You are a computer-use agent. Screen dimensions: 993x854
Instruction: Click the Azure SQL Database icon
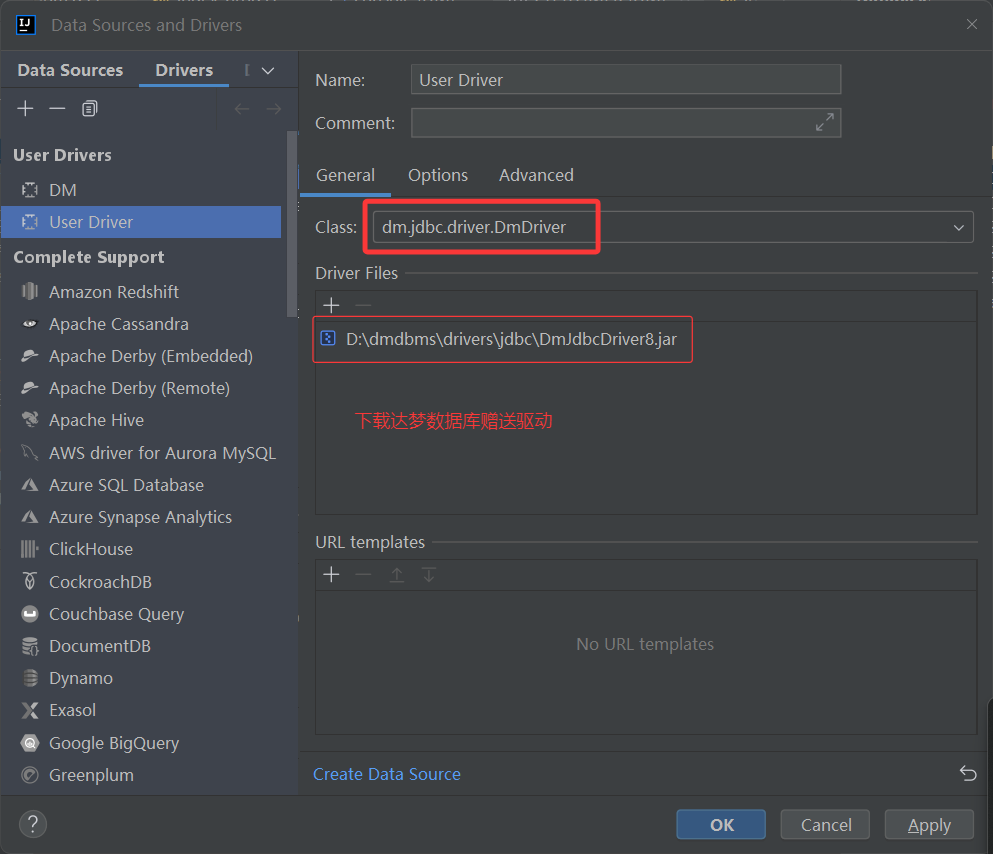tap(30, 485)
